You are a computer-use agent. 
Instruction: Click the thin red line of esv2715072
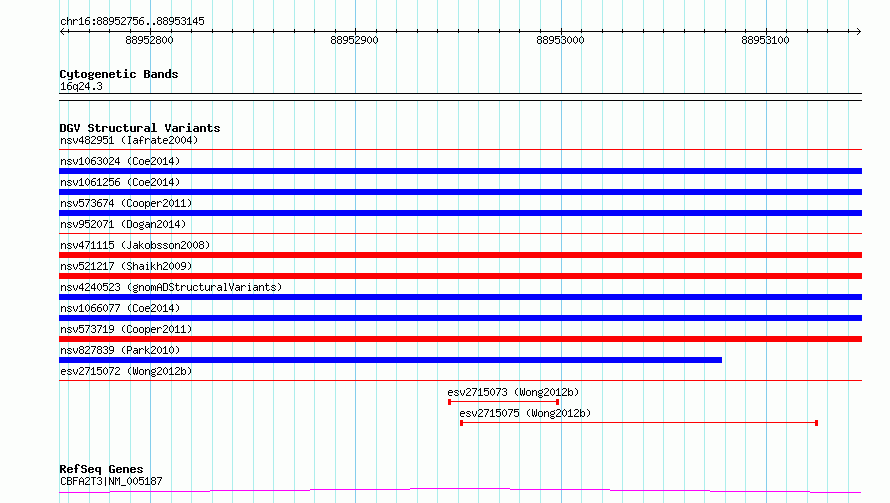pos(460,380)
